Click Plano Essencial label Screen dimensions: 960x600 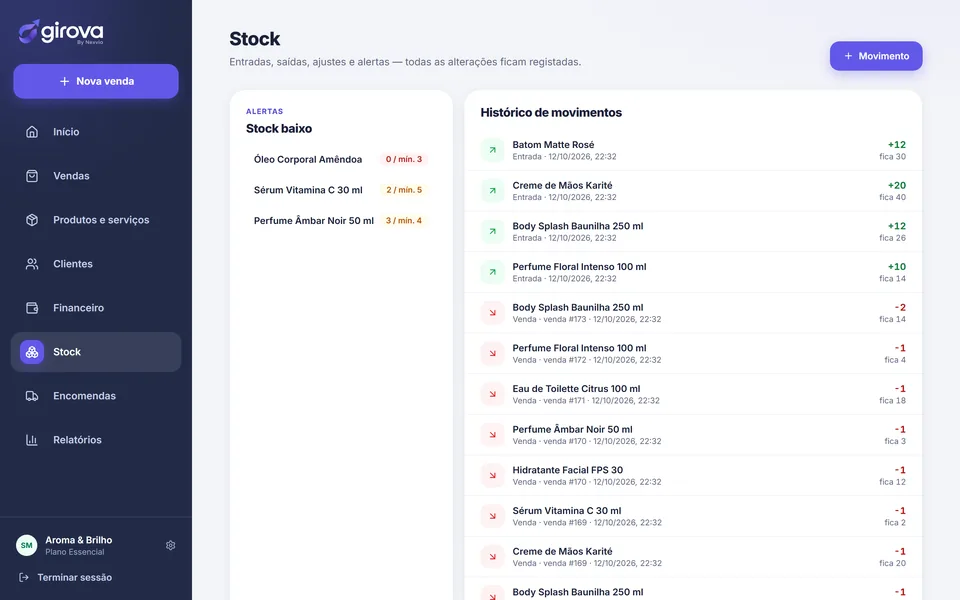[75, 552]
